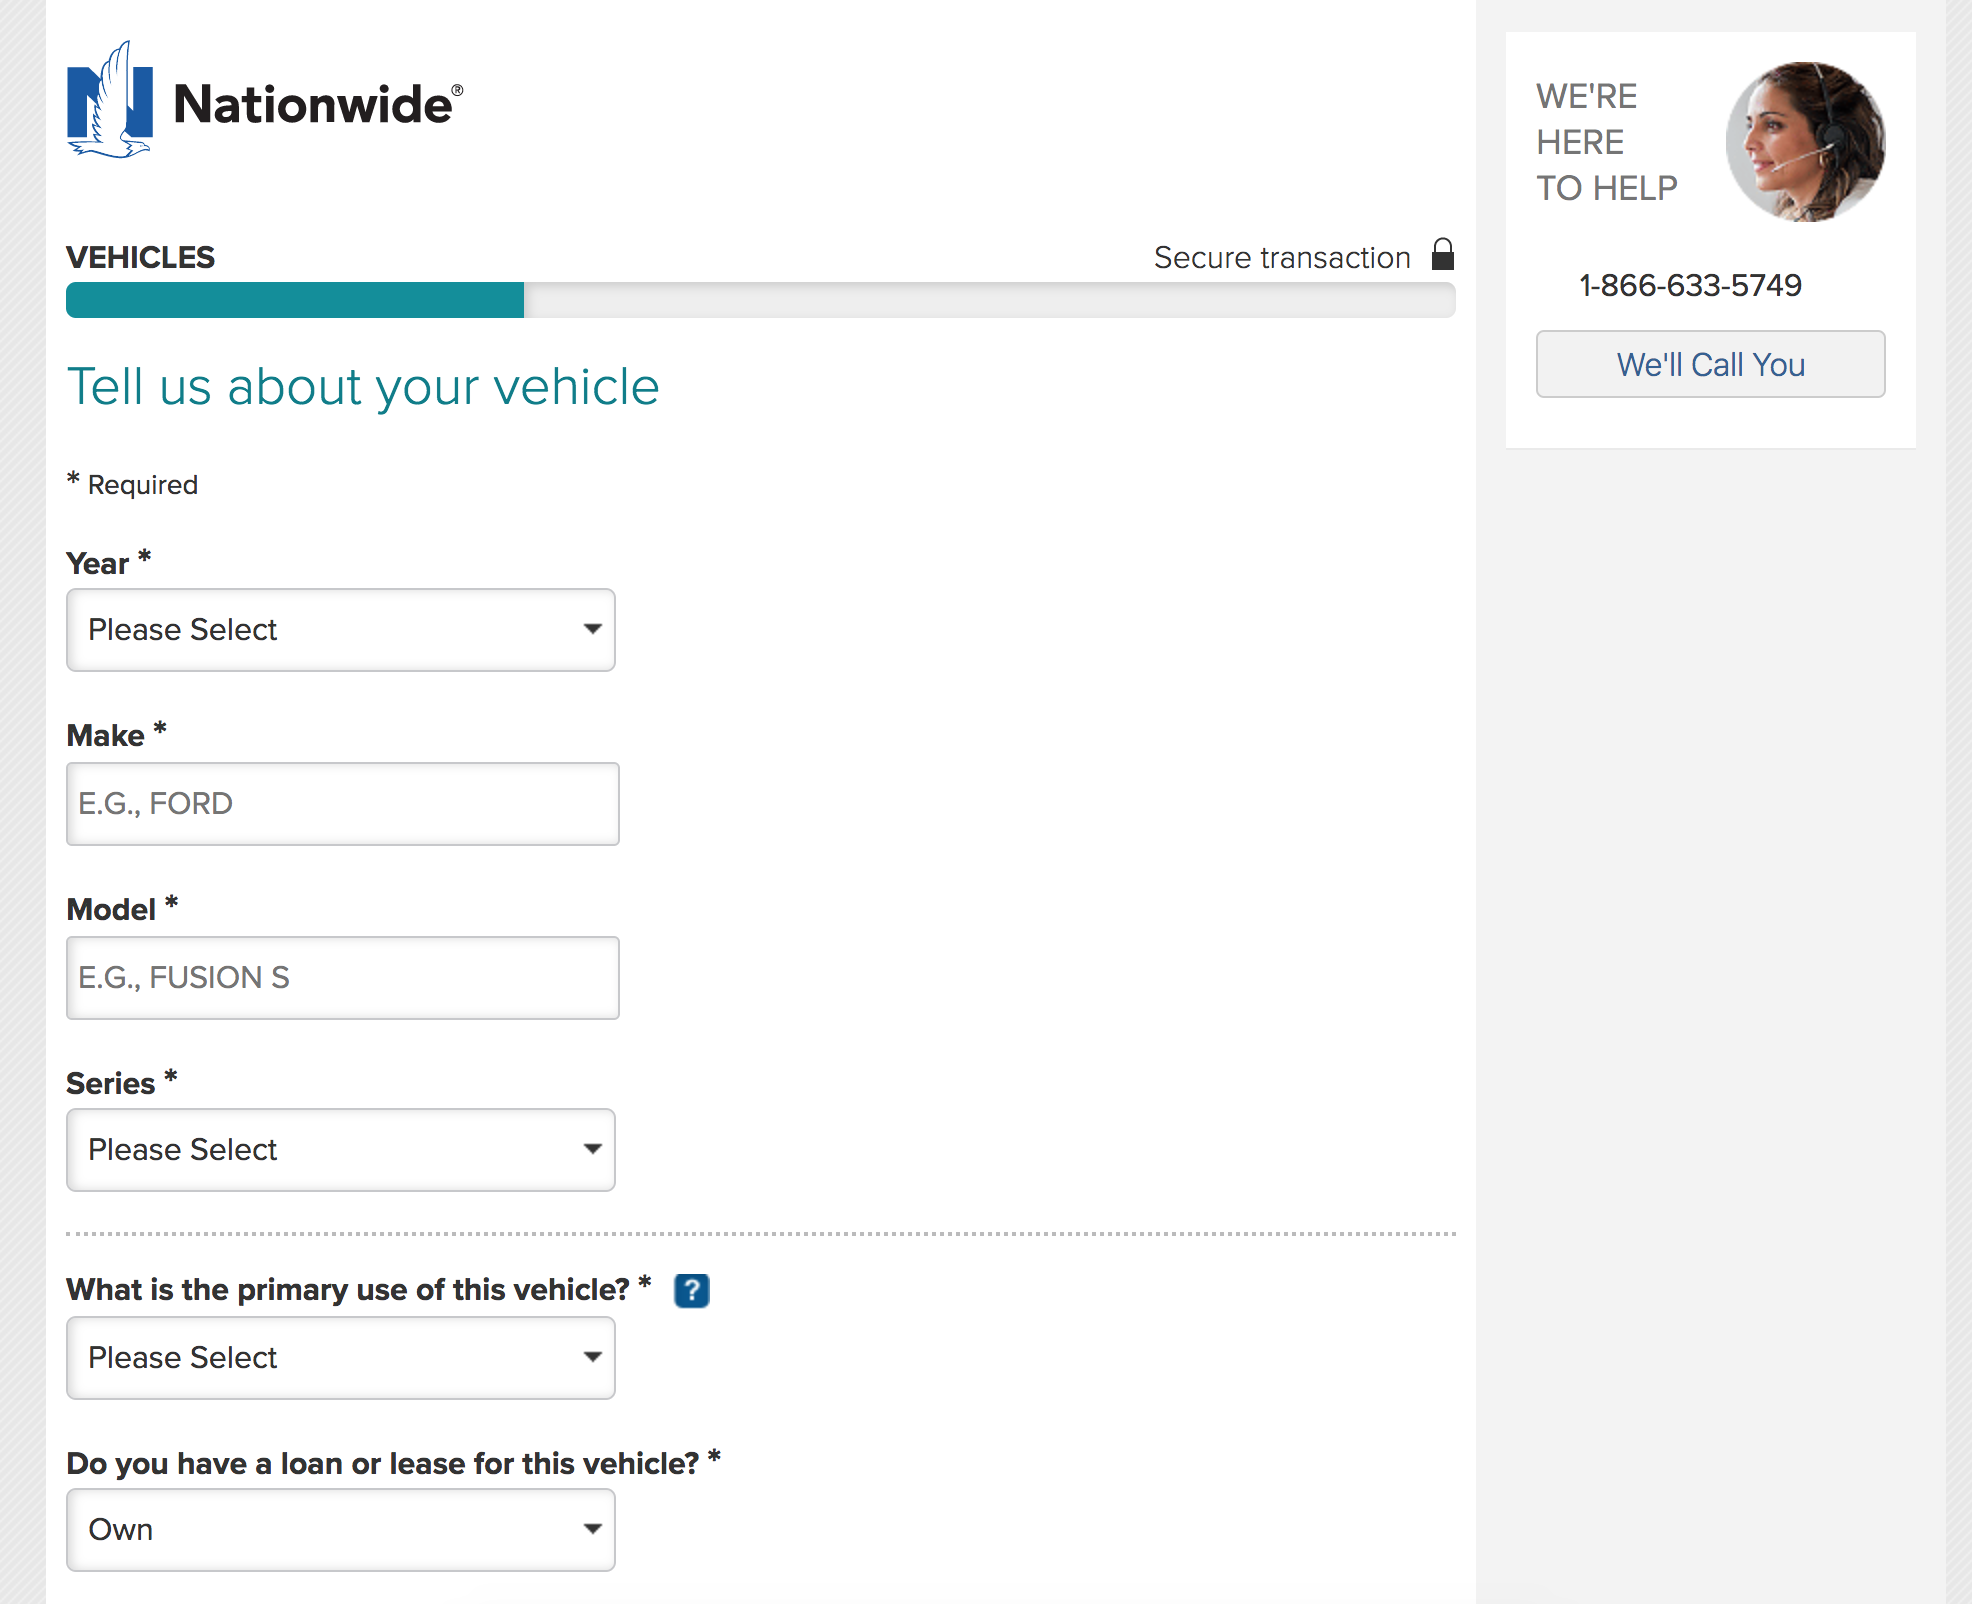Viewport: 1972px width, 1604px height.
Task: Click the secure transaction padlock icon
Action: click(1443, 254)
